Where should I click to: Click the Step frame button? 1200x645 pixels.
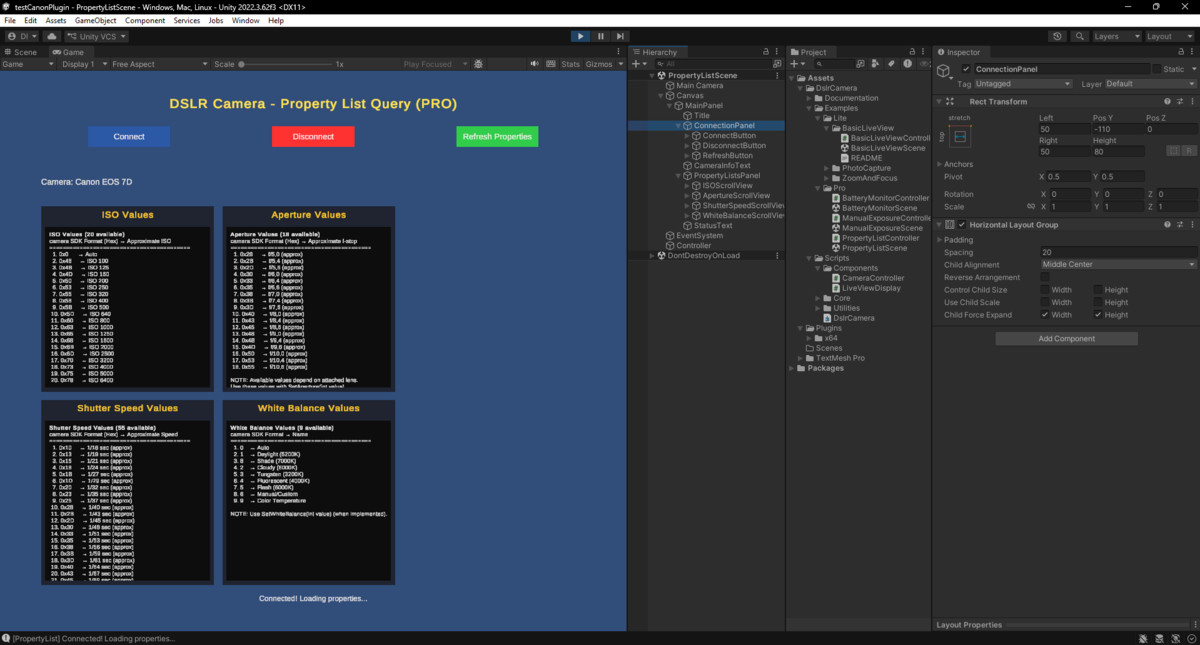point(620,36)
